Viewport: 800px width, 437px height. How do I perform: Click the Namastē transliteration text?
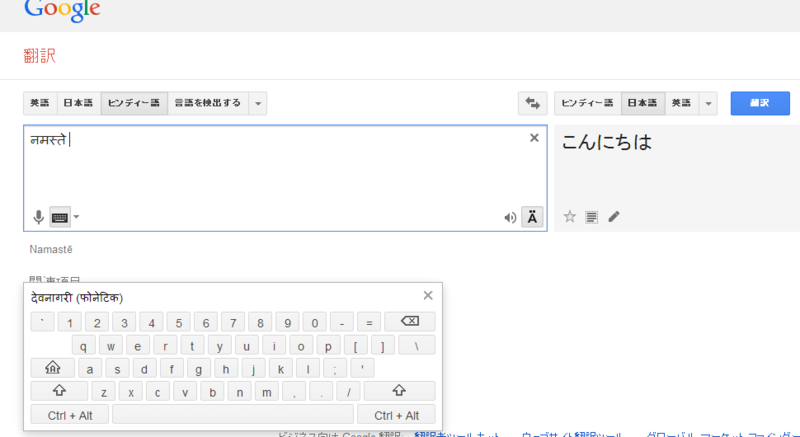point(51,249)
